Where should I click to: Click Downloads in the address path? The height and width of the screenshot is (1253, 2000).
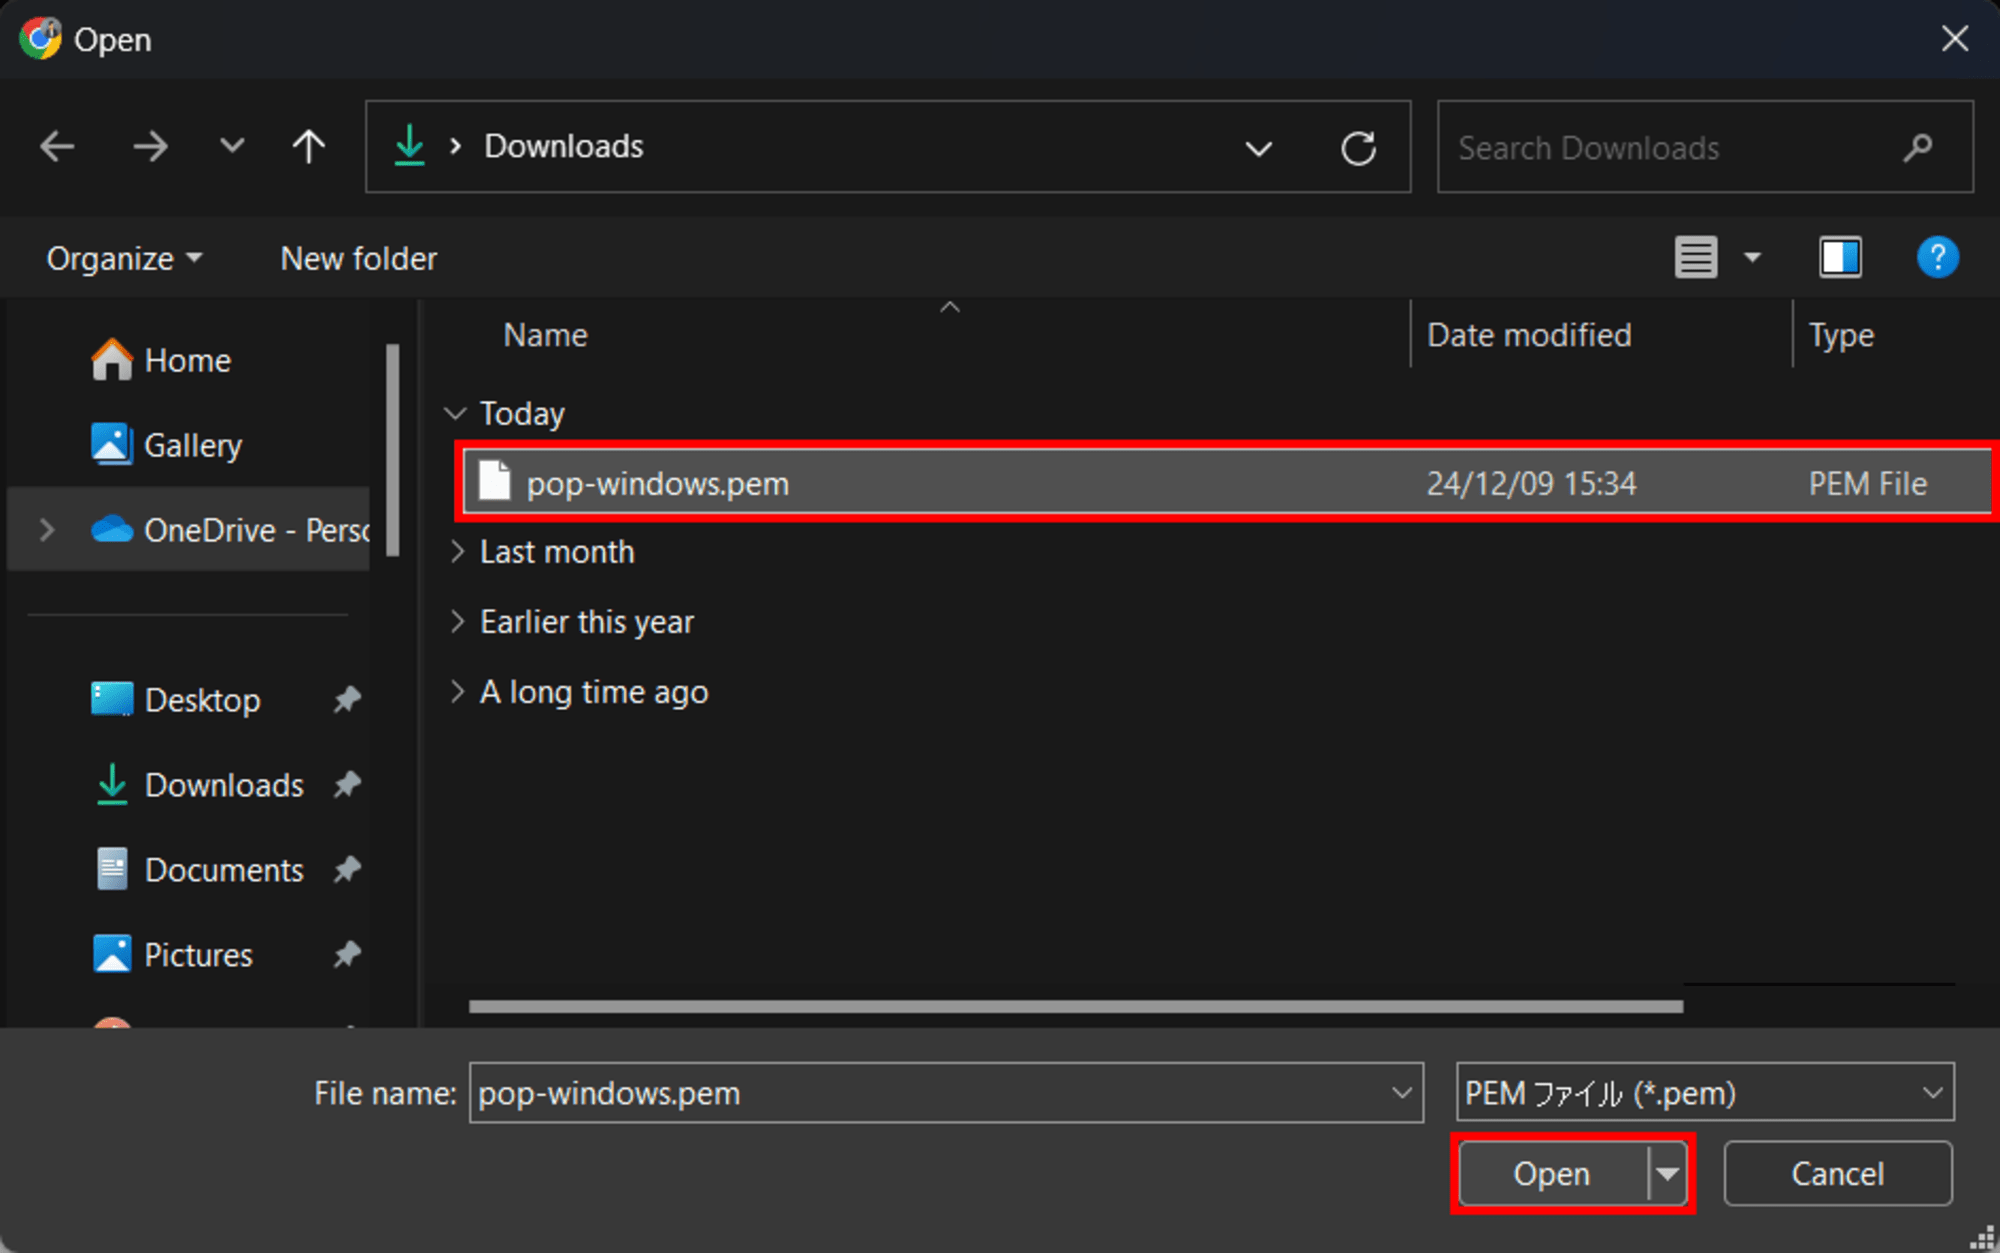[x=564, y=146]
